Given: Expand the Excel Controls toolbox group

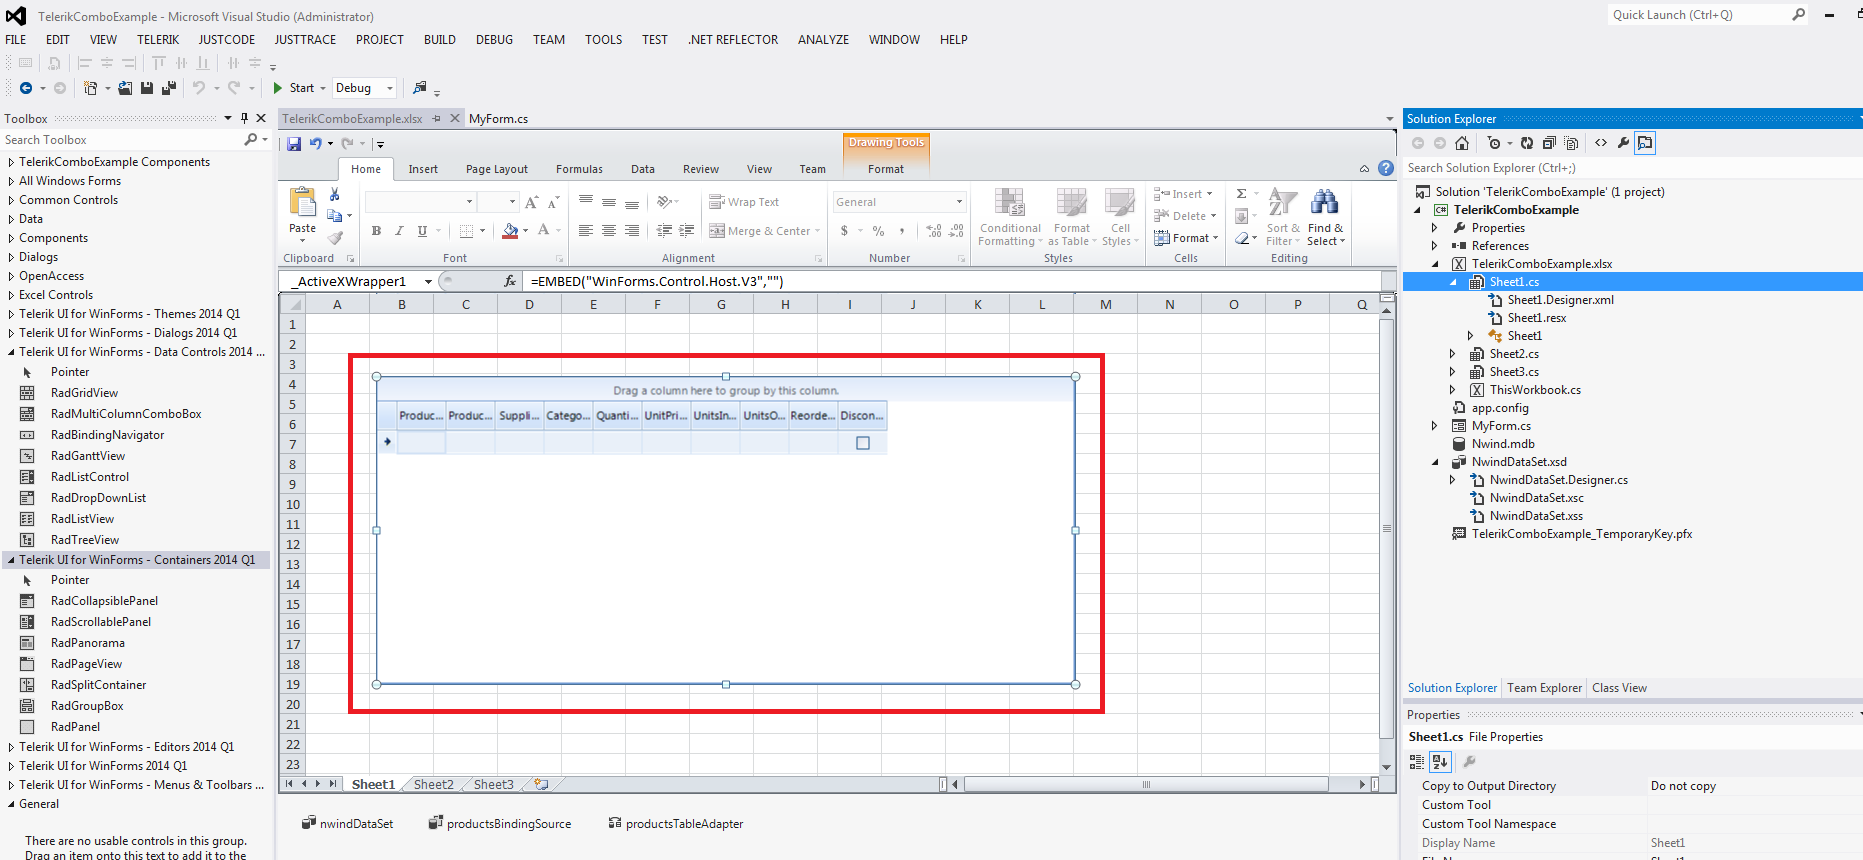Looking at the screenshot, I should 11,295.
